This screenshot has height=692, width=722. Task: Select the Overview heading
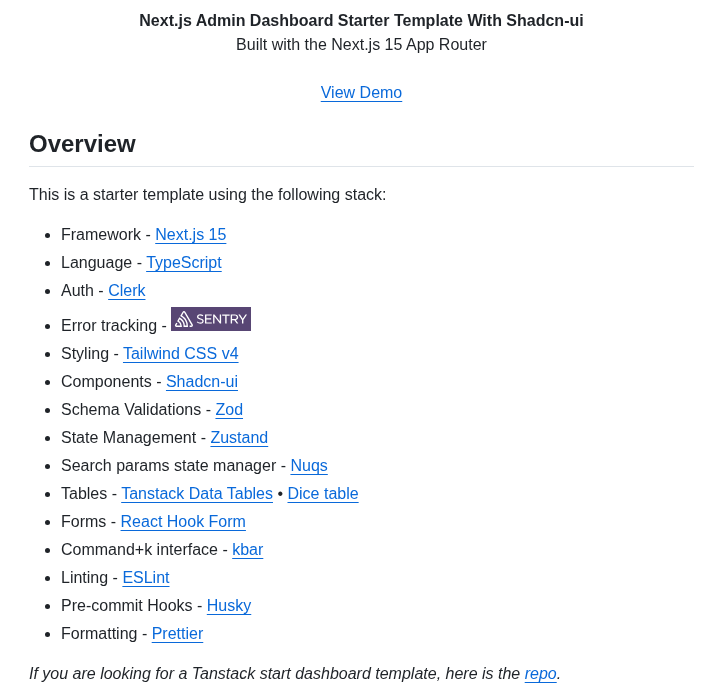point(82,144)
